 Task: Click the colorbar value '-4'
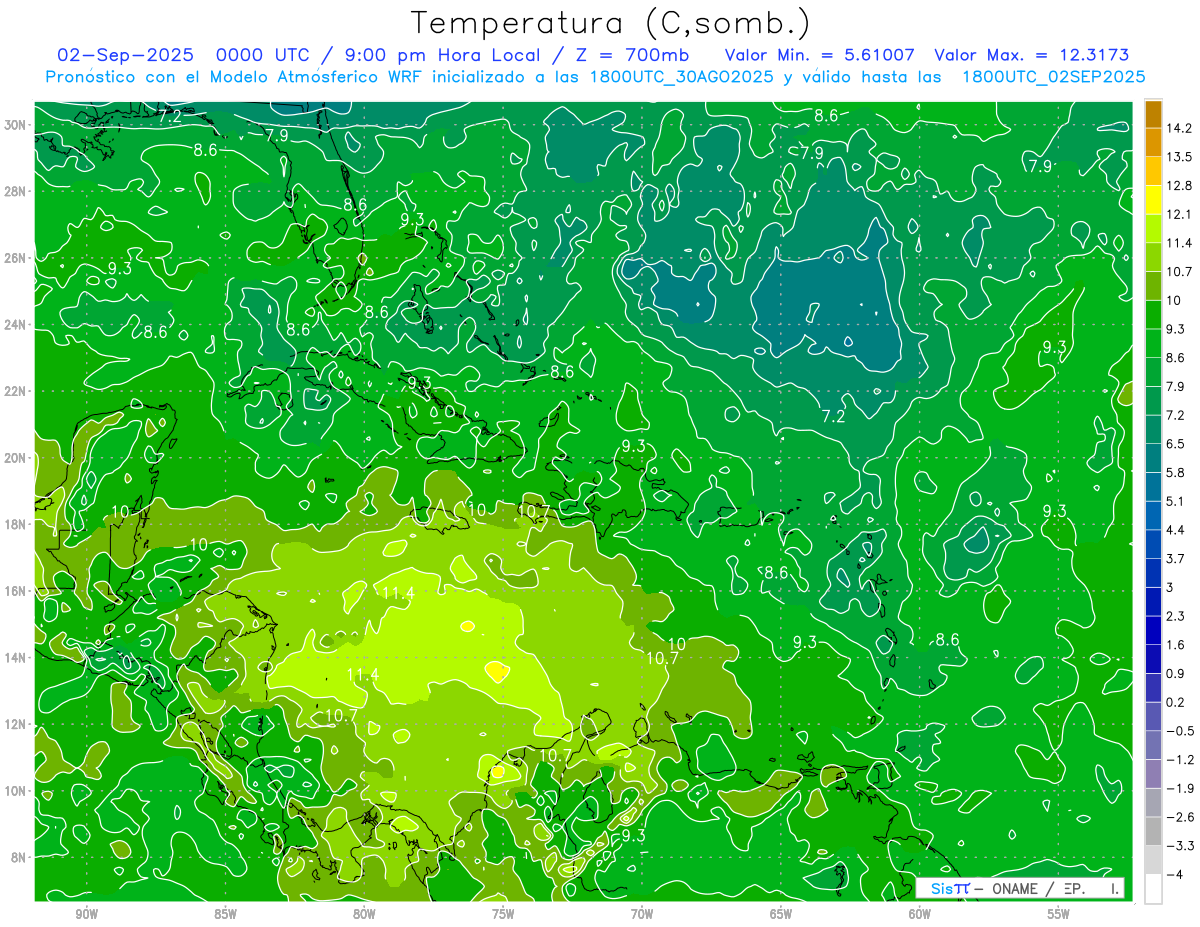point(1174,874)
